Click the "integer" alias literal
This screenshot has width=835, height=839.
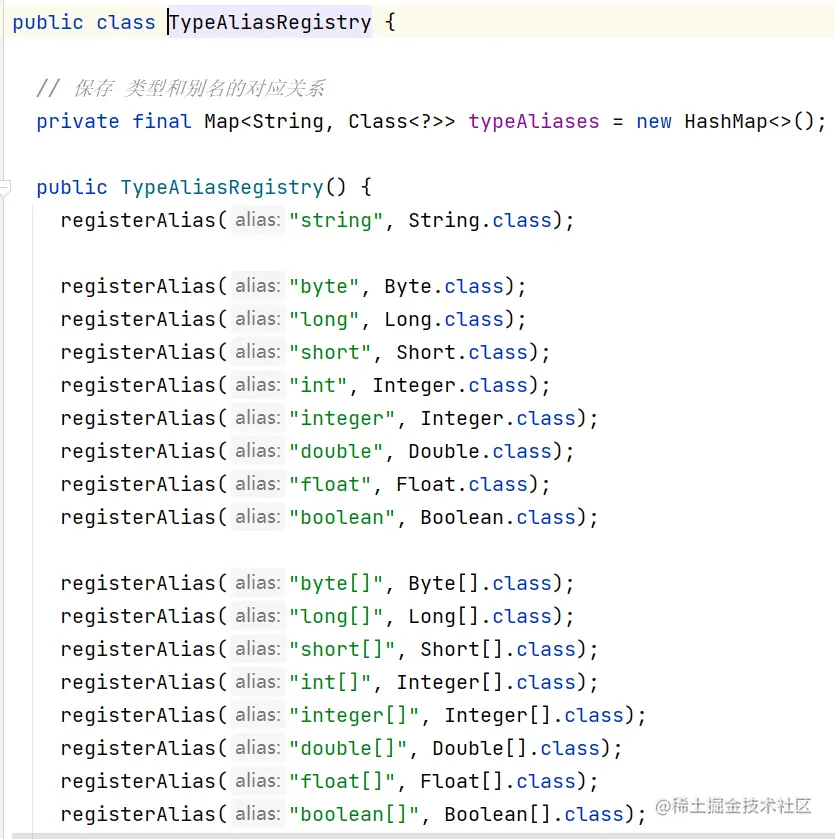(342, 418)
